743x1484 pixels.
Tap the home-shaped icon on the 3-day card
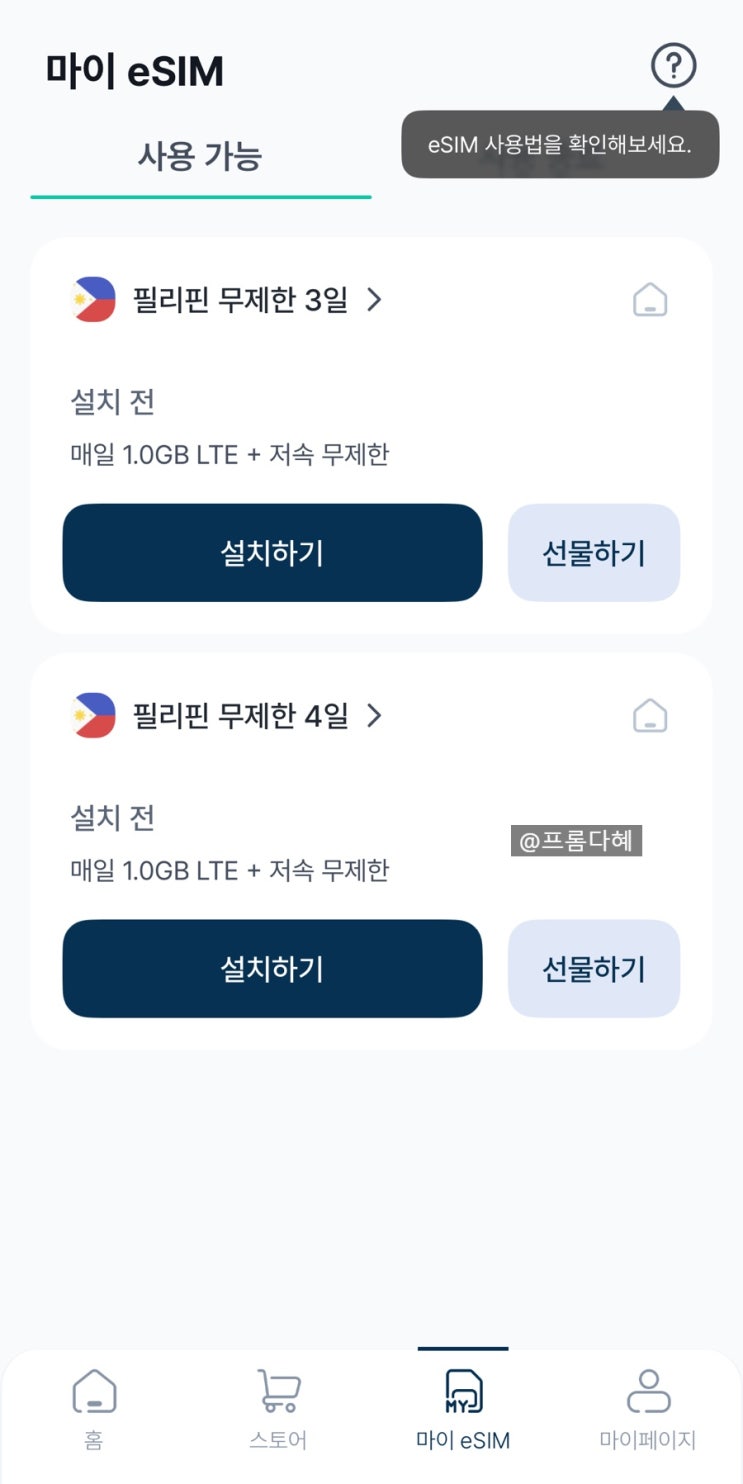[x=650, y=299]
